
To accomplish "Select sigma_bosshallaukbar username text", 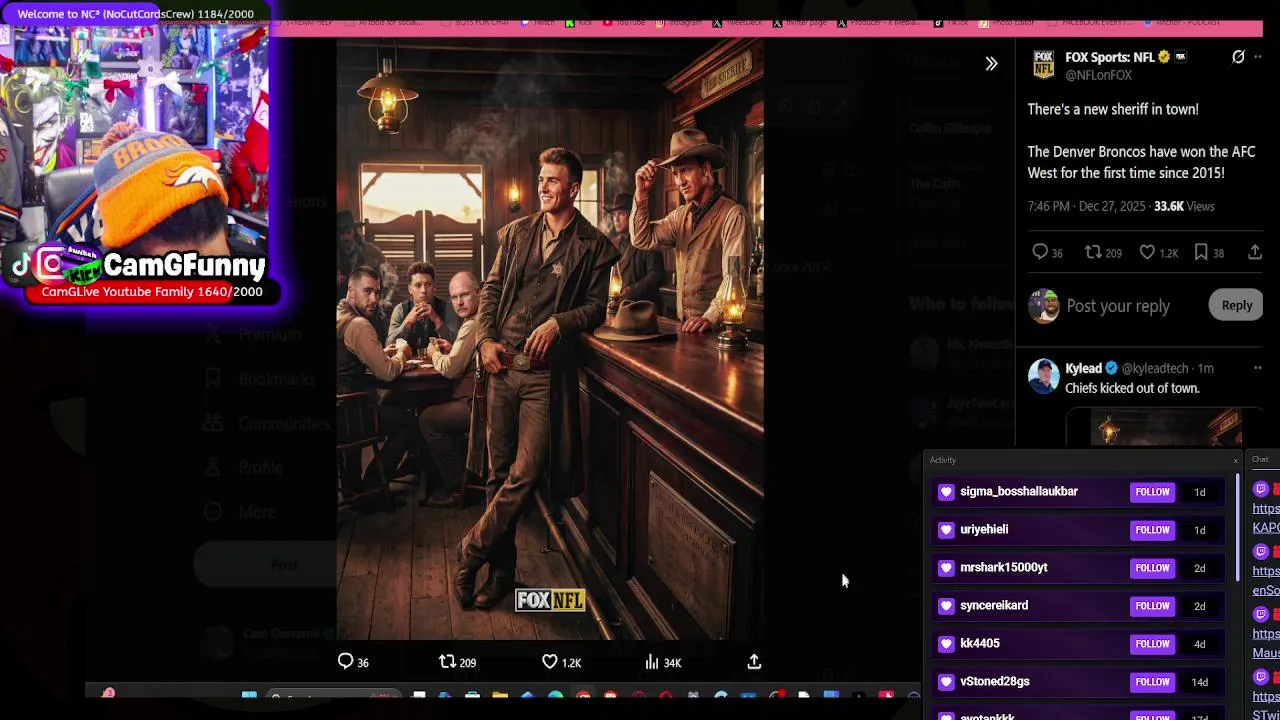I will (x=1018, y=491).
